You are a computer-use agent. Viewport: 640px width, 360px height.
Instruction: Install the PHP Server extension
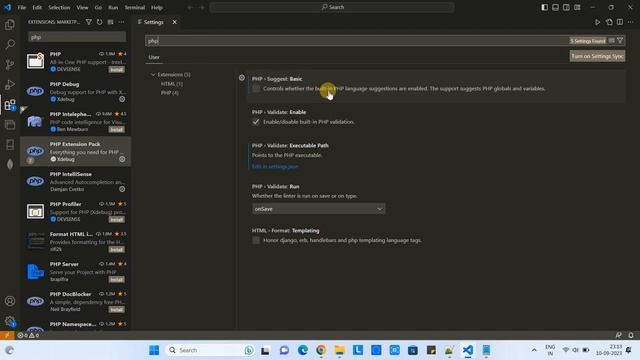[x=116, y=280]
